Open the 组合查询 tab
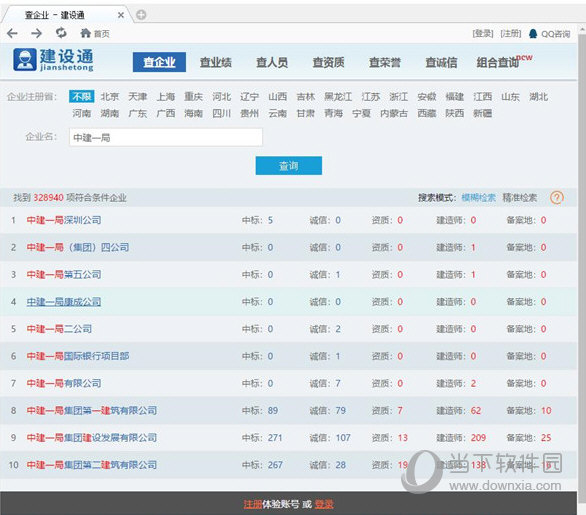This screenshot has width=586, height=515. [x=498, y=62]
